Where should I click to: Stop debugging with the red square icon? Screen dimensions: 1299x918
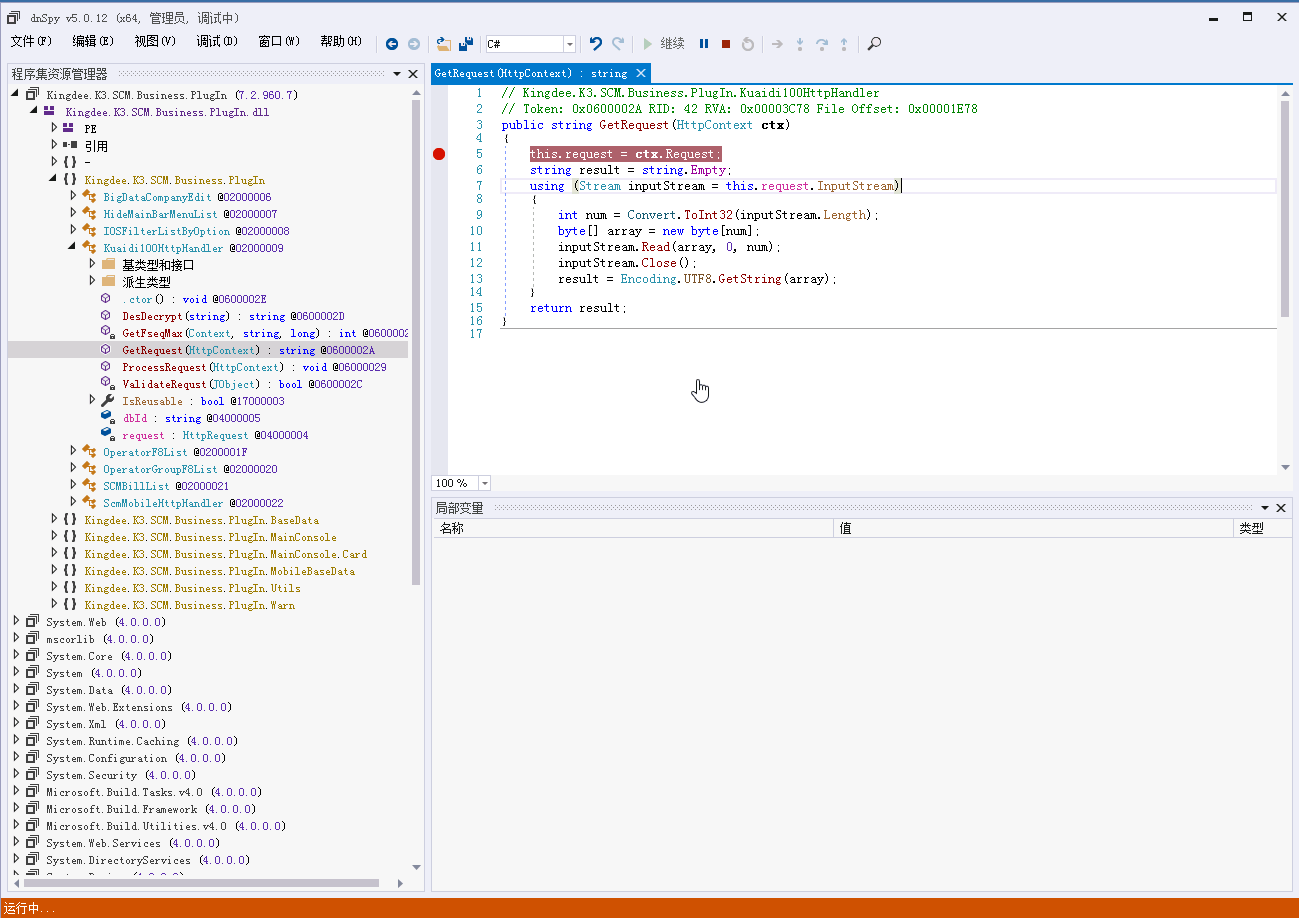pos(726,44)
